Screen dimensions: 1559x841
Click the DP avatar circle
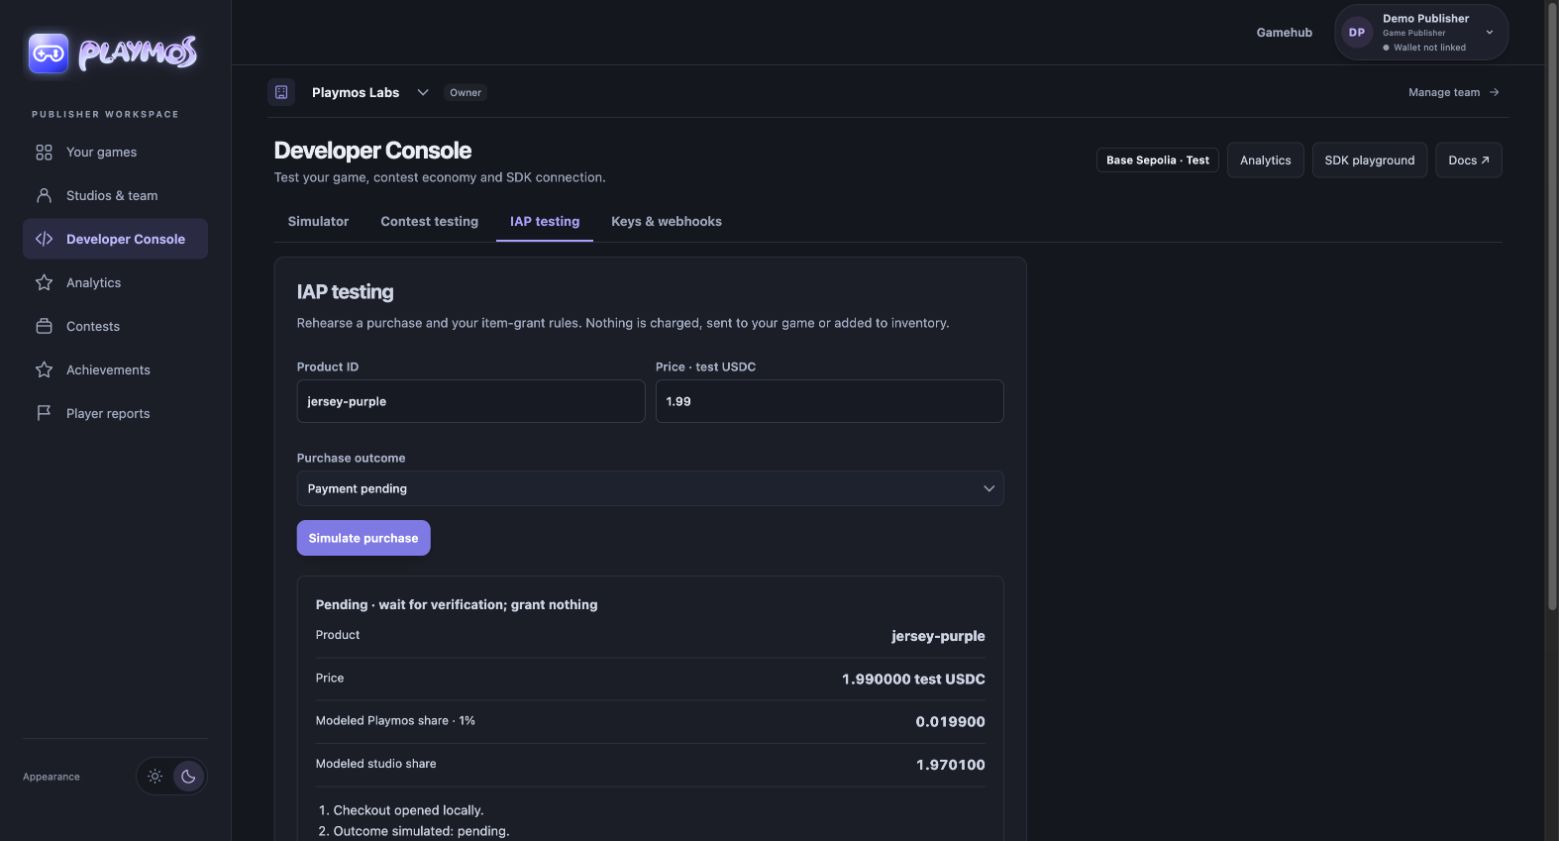1356,32
